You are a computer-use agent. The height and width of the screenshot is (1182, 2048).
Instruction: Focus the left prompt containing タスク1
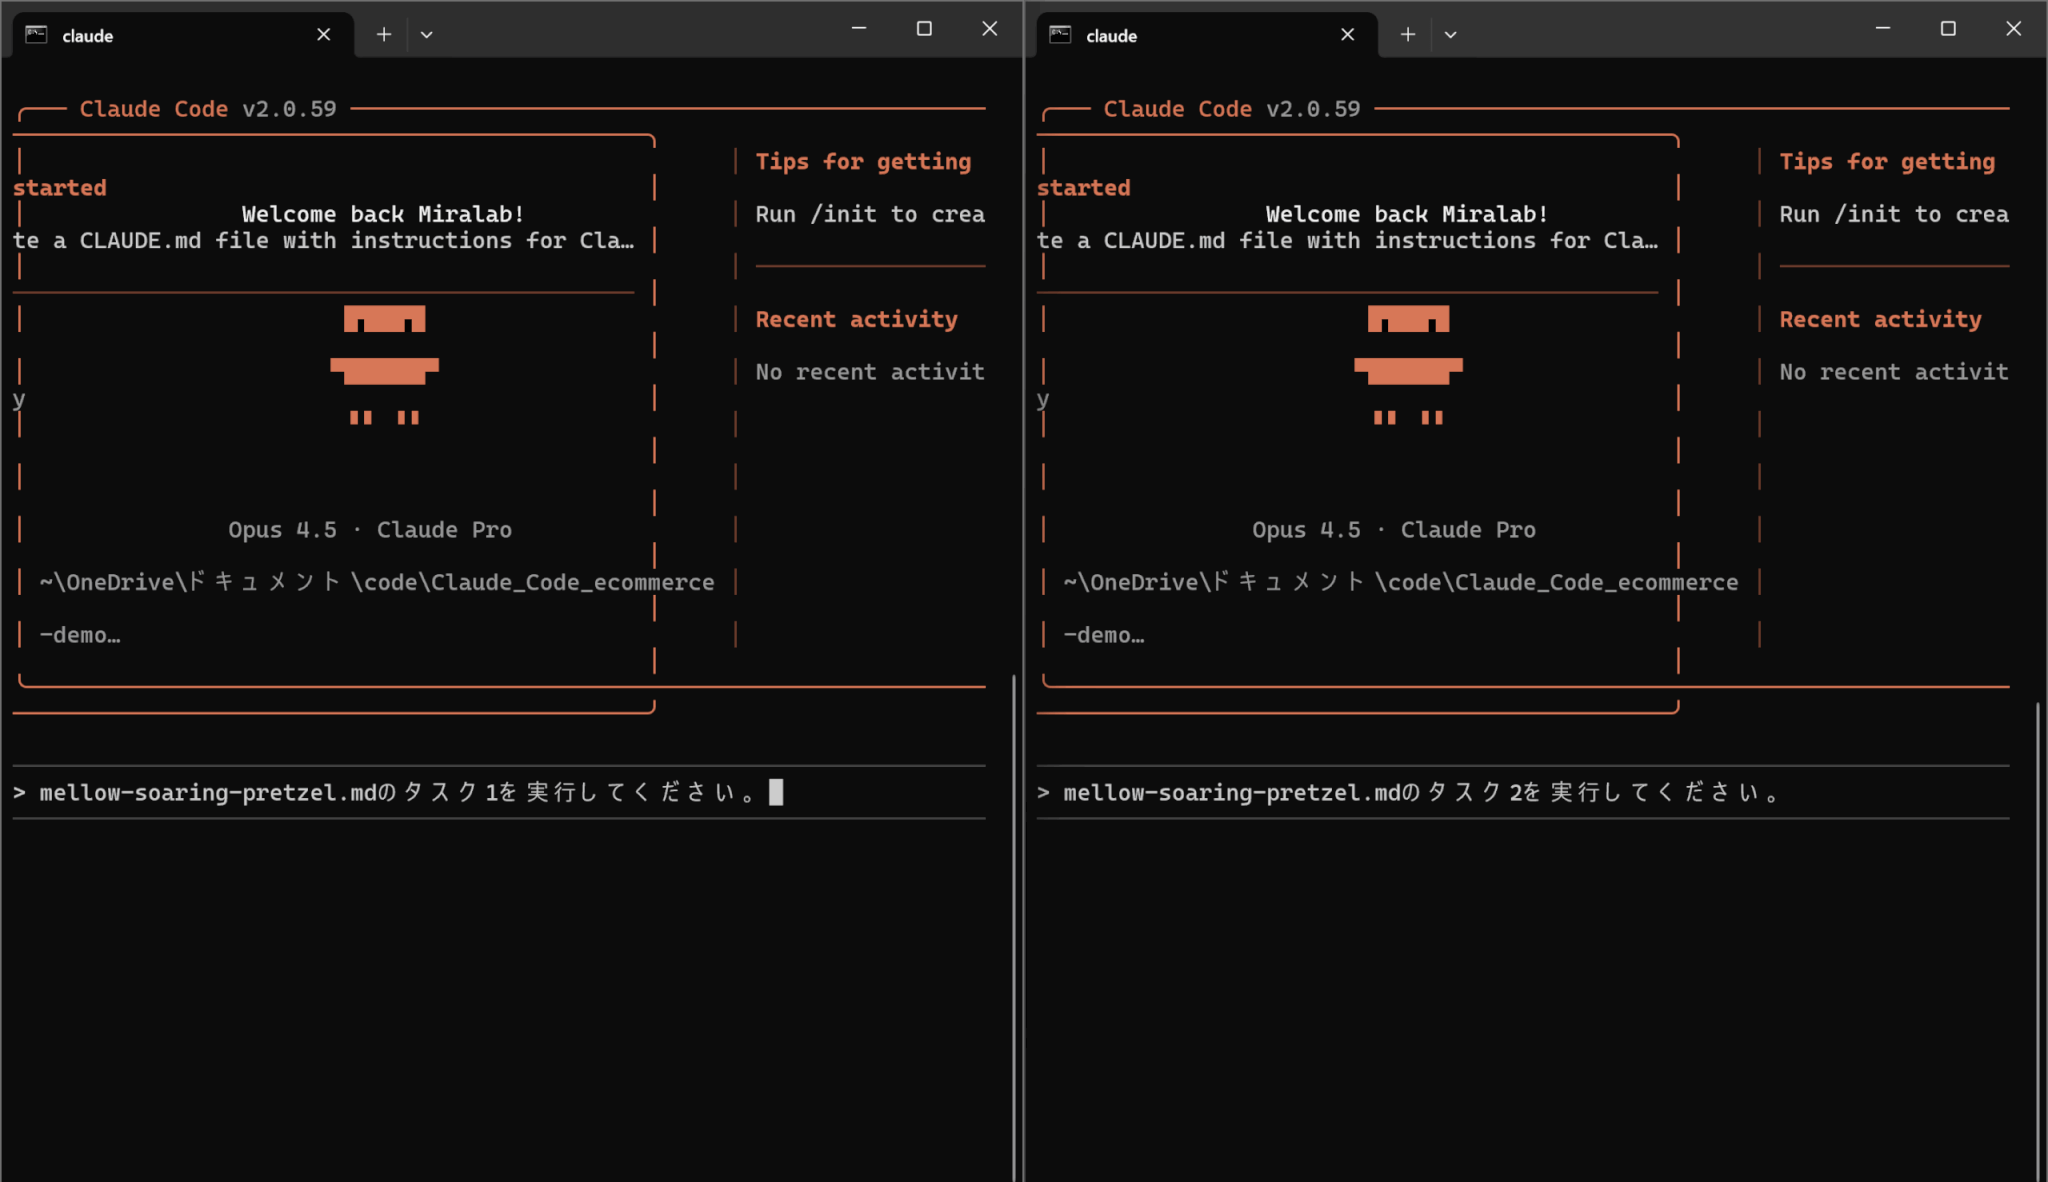pos(400,792)
